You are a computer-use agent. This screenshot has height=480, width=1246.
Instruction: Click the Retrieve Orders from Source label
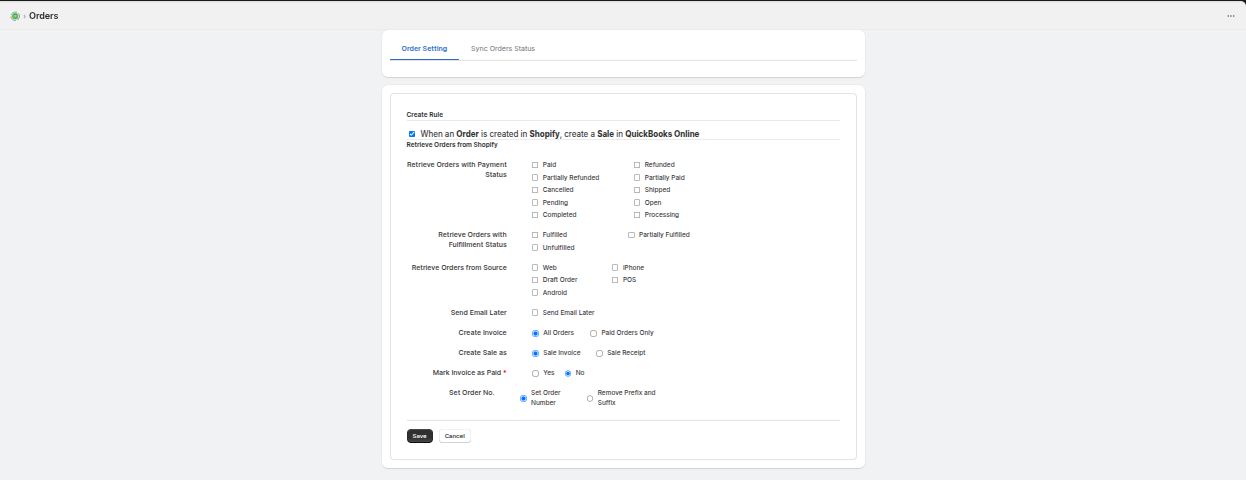pos(459,267)
